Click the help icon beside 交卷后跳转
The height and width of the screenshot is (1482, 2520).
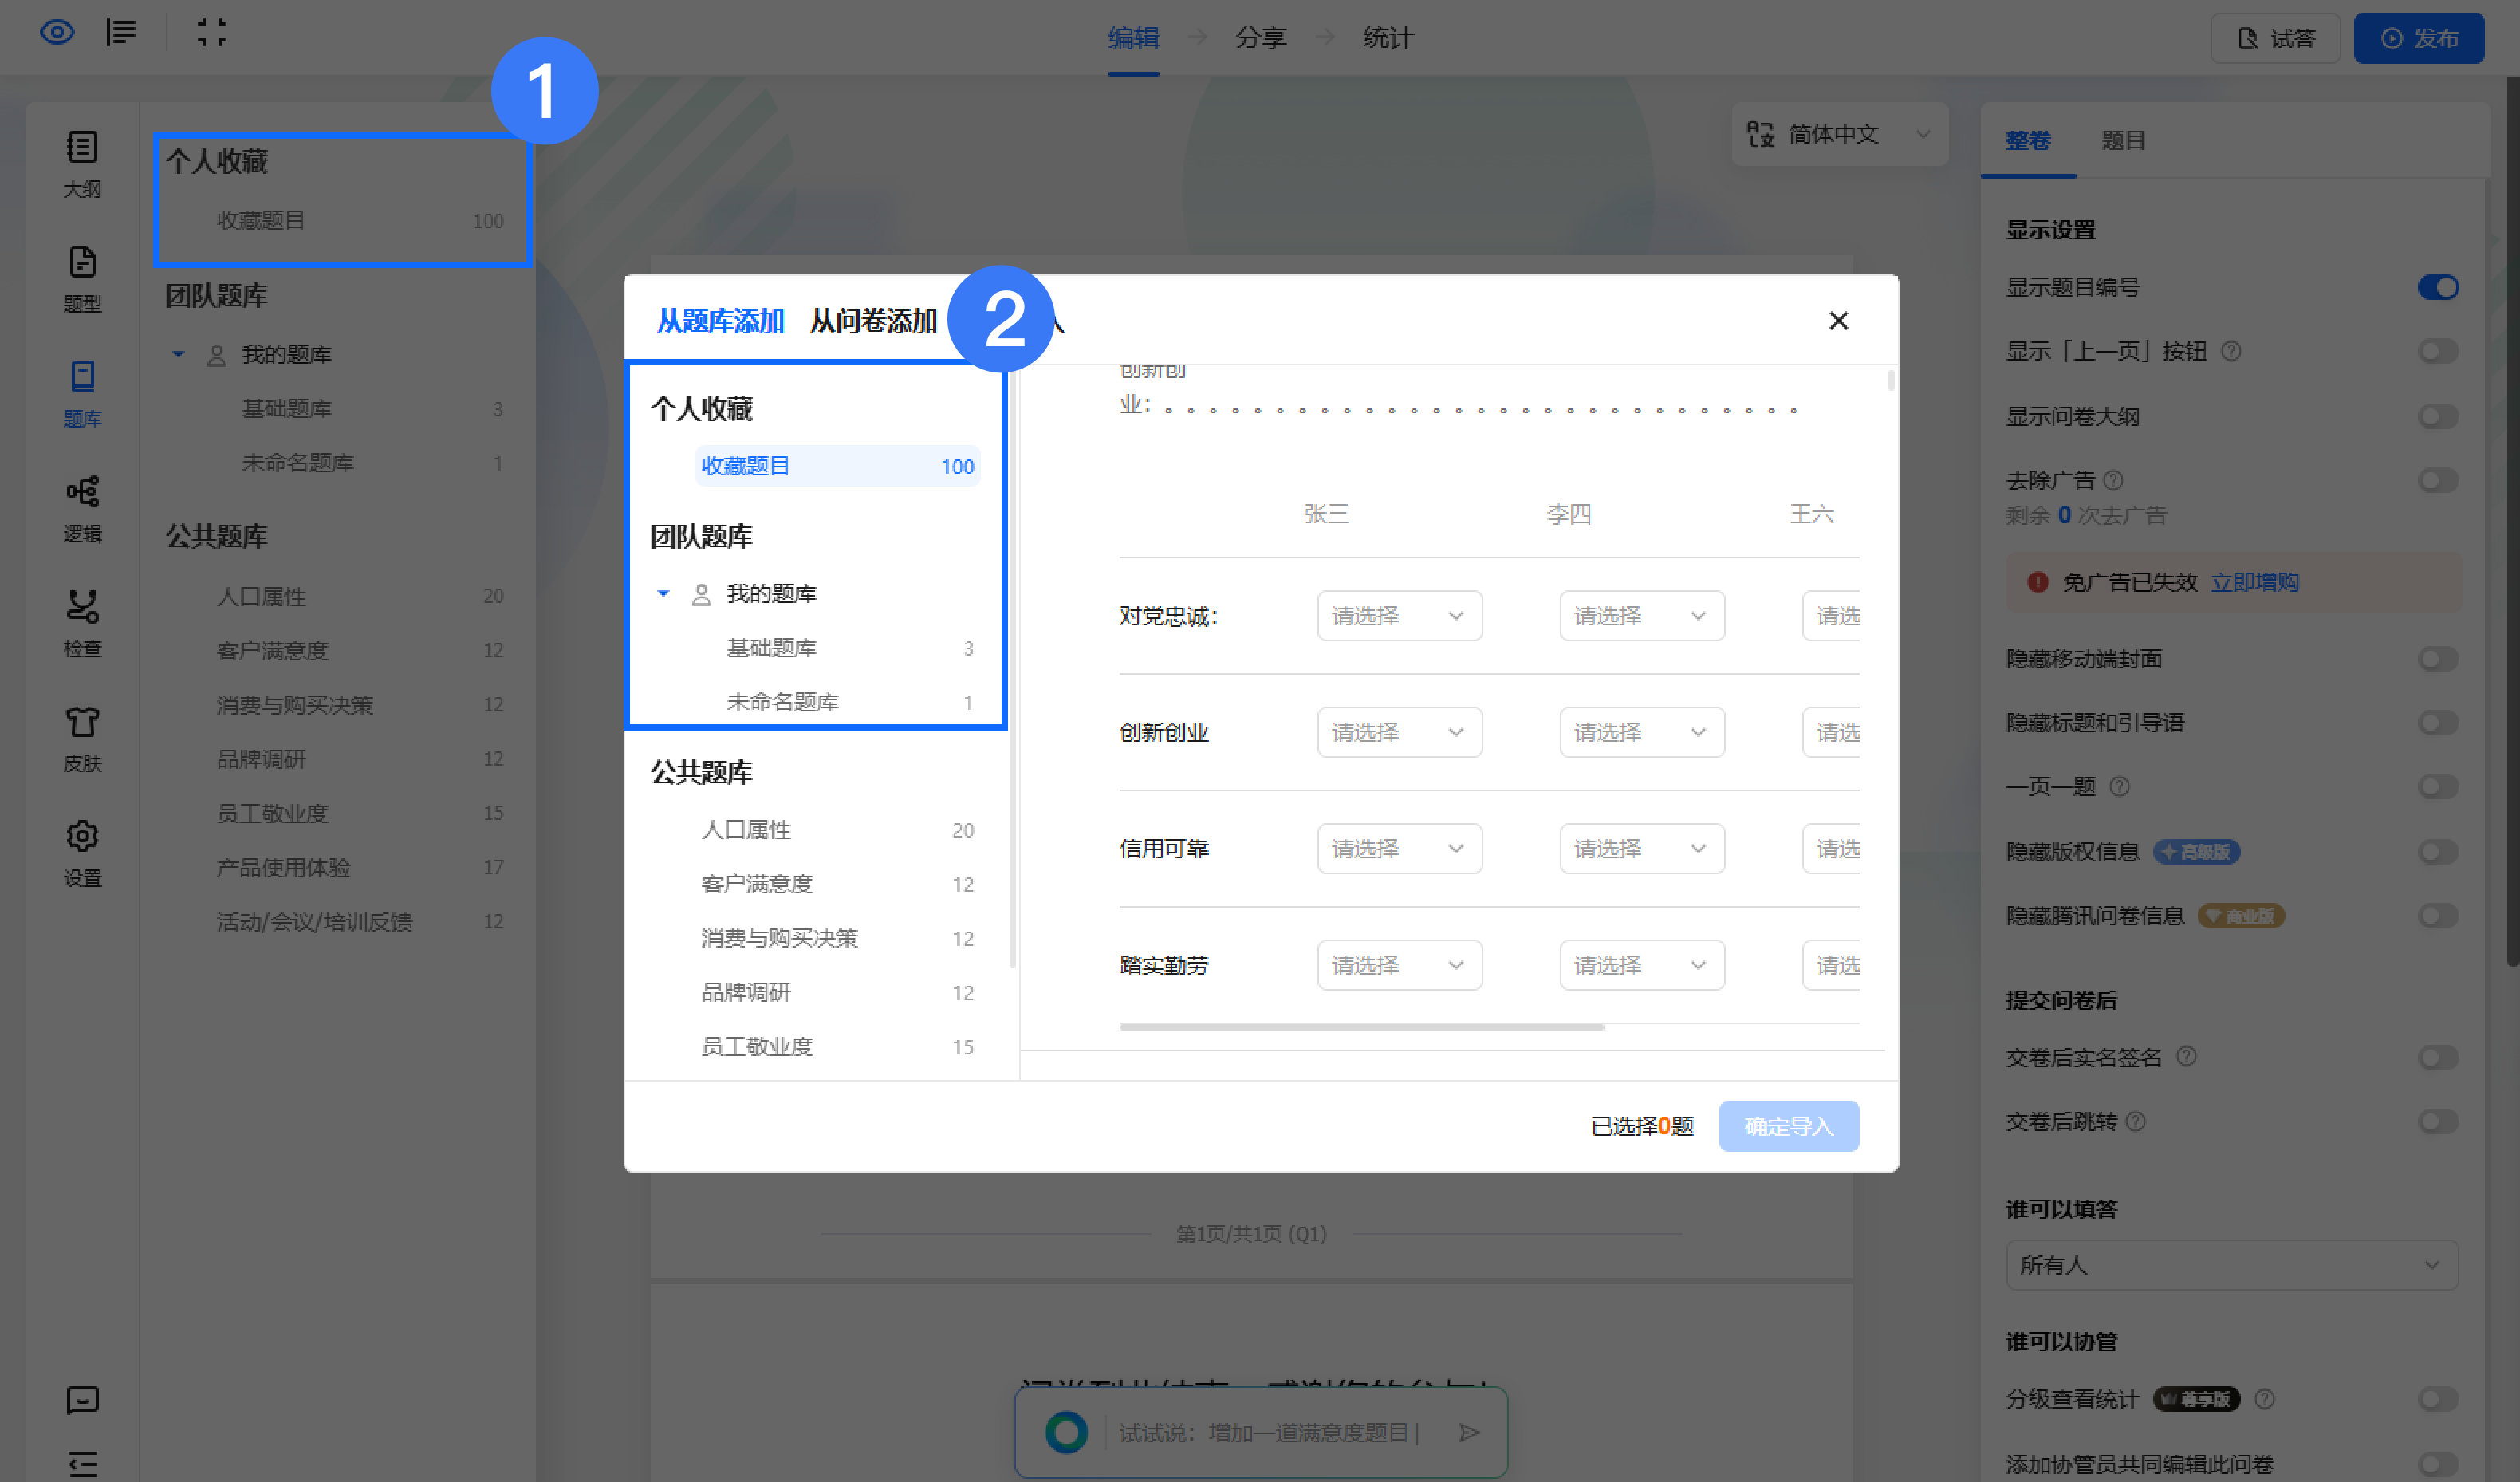2136,1122
